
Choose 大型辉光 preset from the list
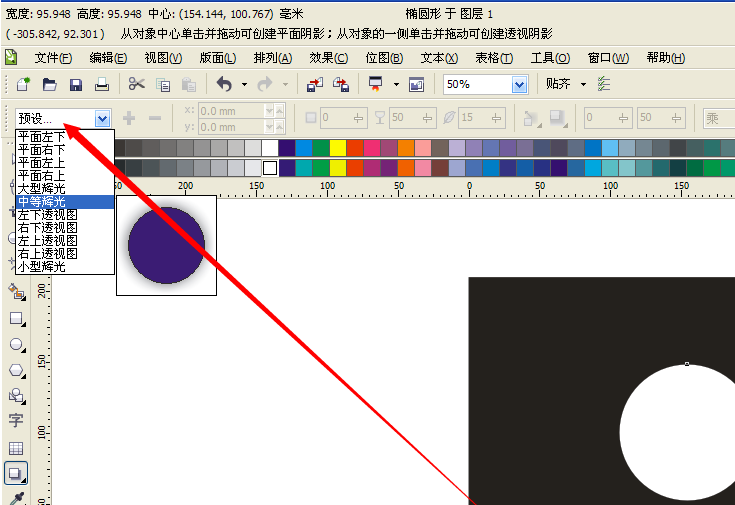65,189
